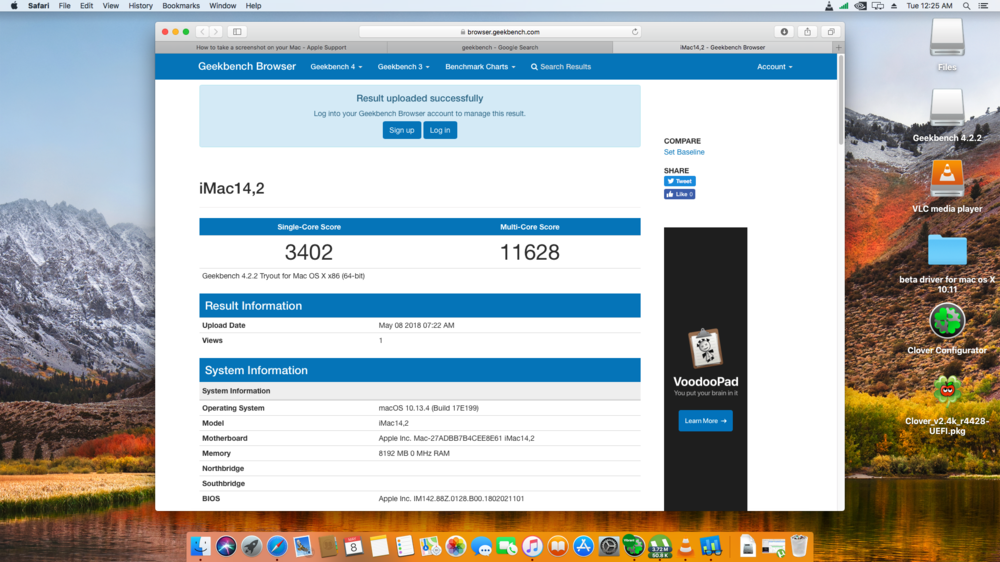
Task: Click the Tweet share button
Action: [x=679, y=181]
